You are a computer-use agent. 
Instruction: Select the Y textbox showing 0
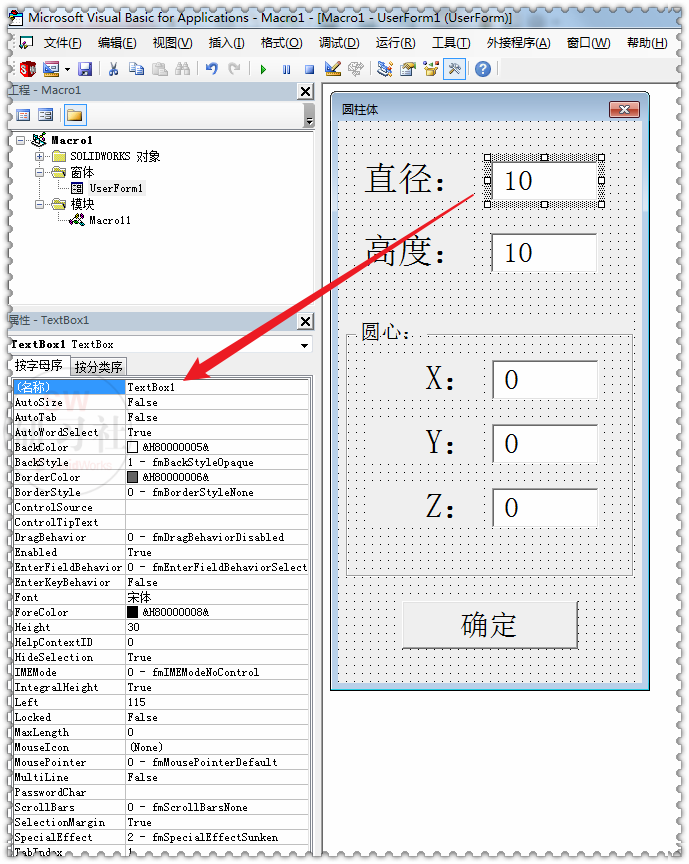(545, 444)
